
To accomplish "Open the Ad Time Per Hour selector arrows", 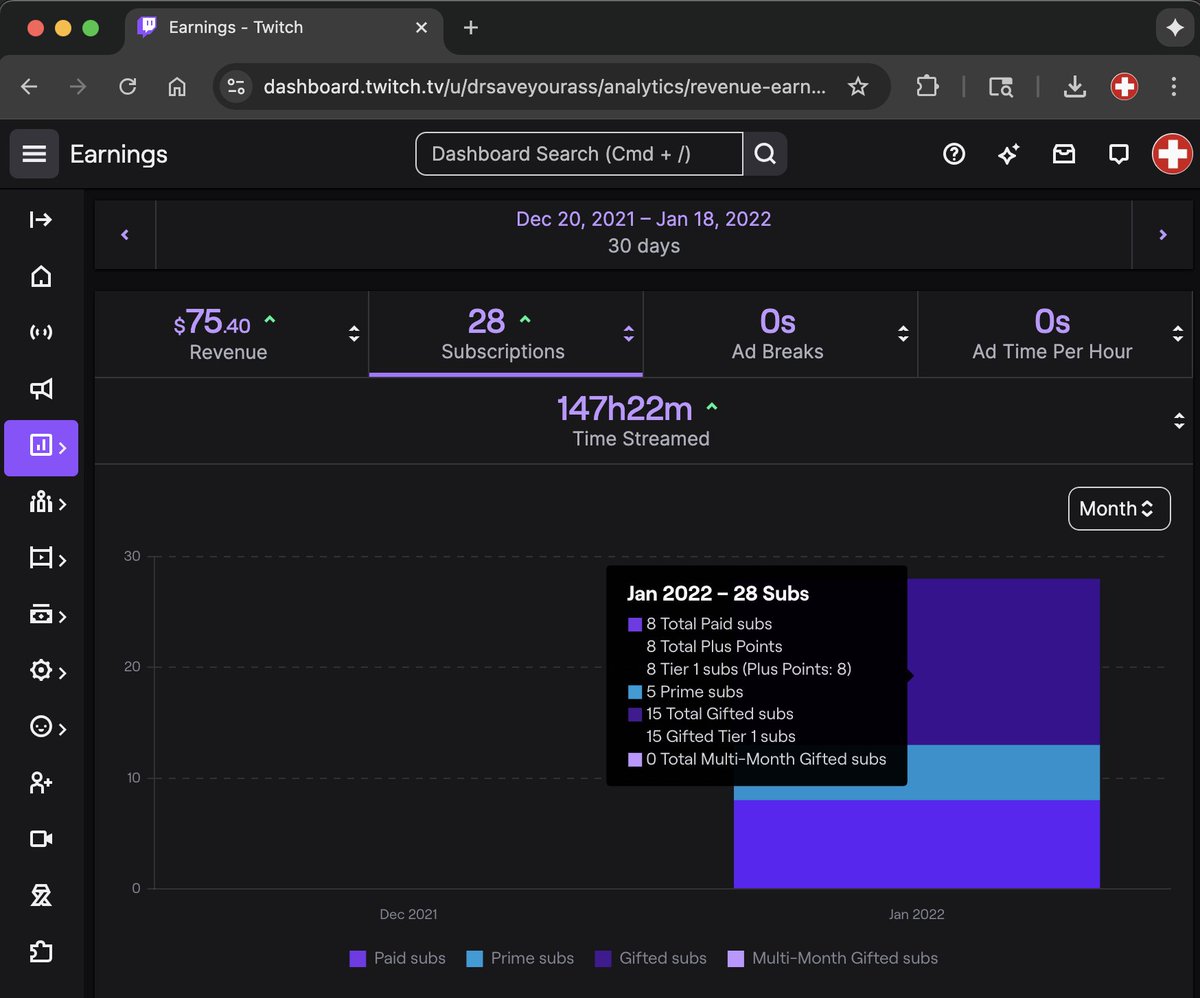I will (1178, 334).
